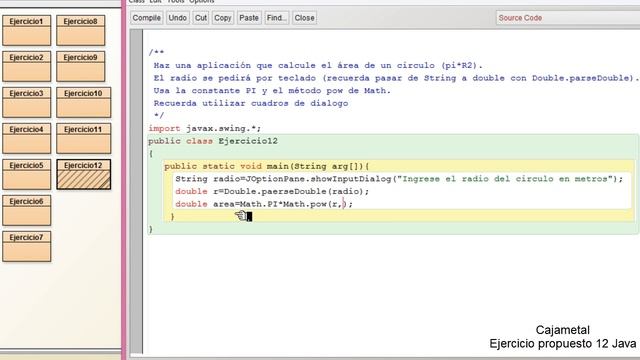
Task: Select the hatched Ejercicio12 class box
Action: click(84, 174)
